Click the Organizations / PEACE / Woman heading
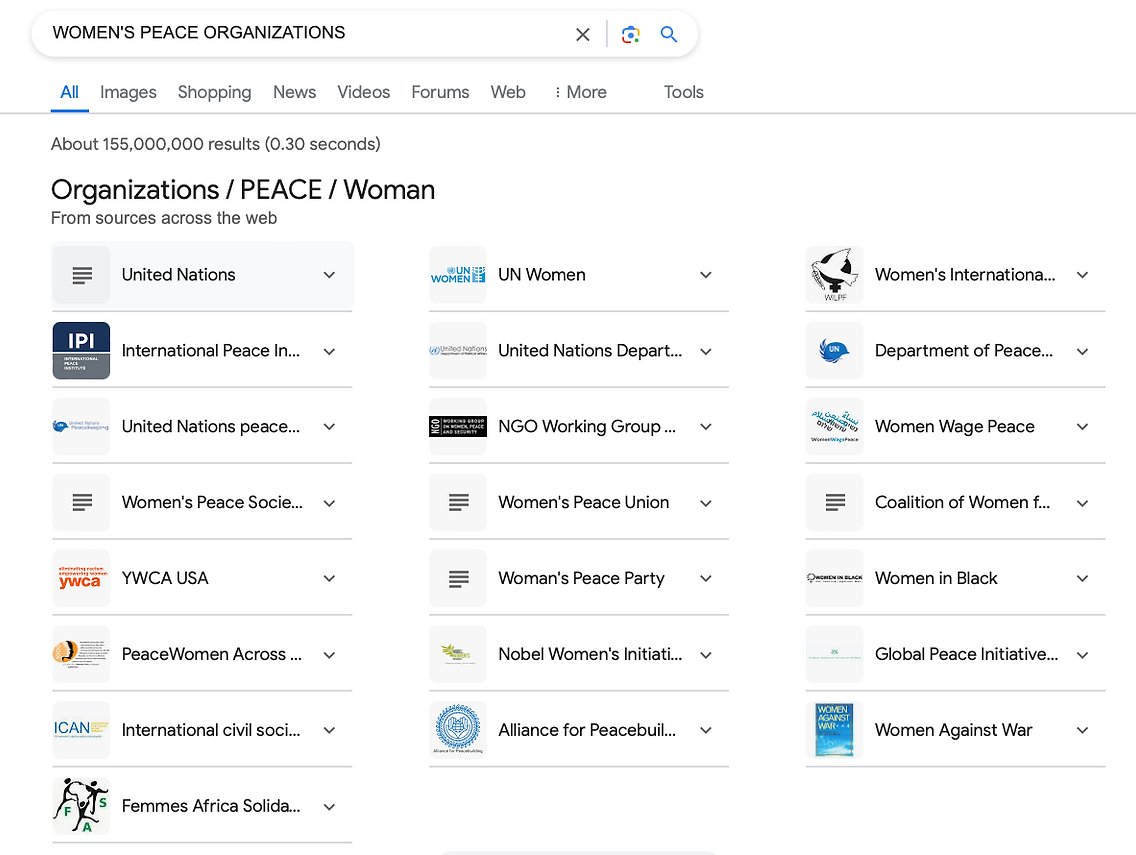Viewport: 1136px width, 855px height. pos(243,190)
